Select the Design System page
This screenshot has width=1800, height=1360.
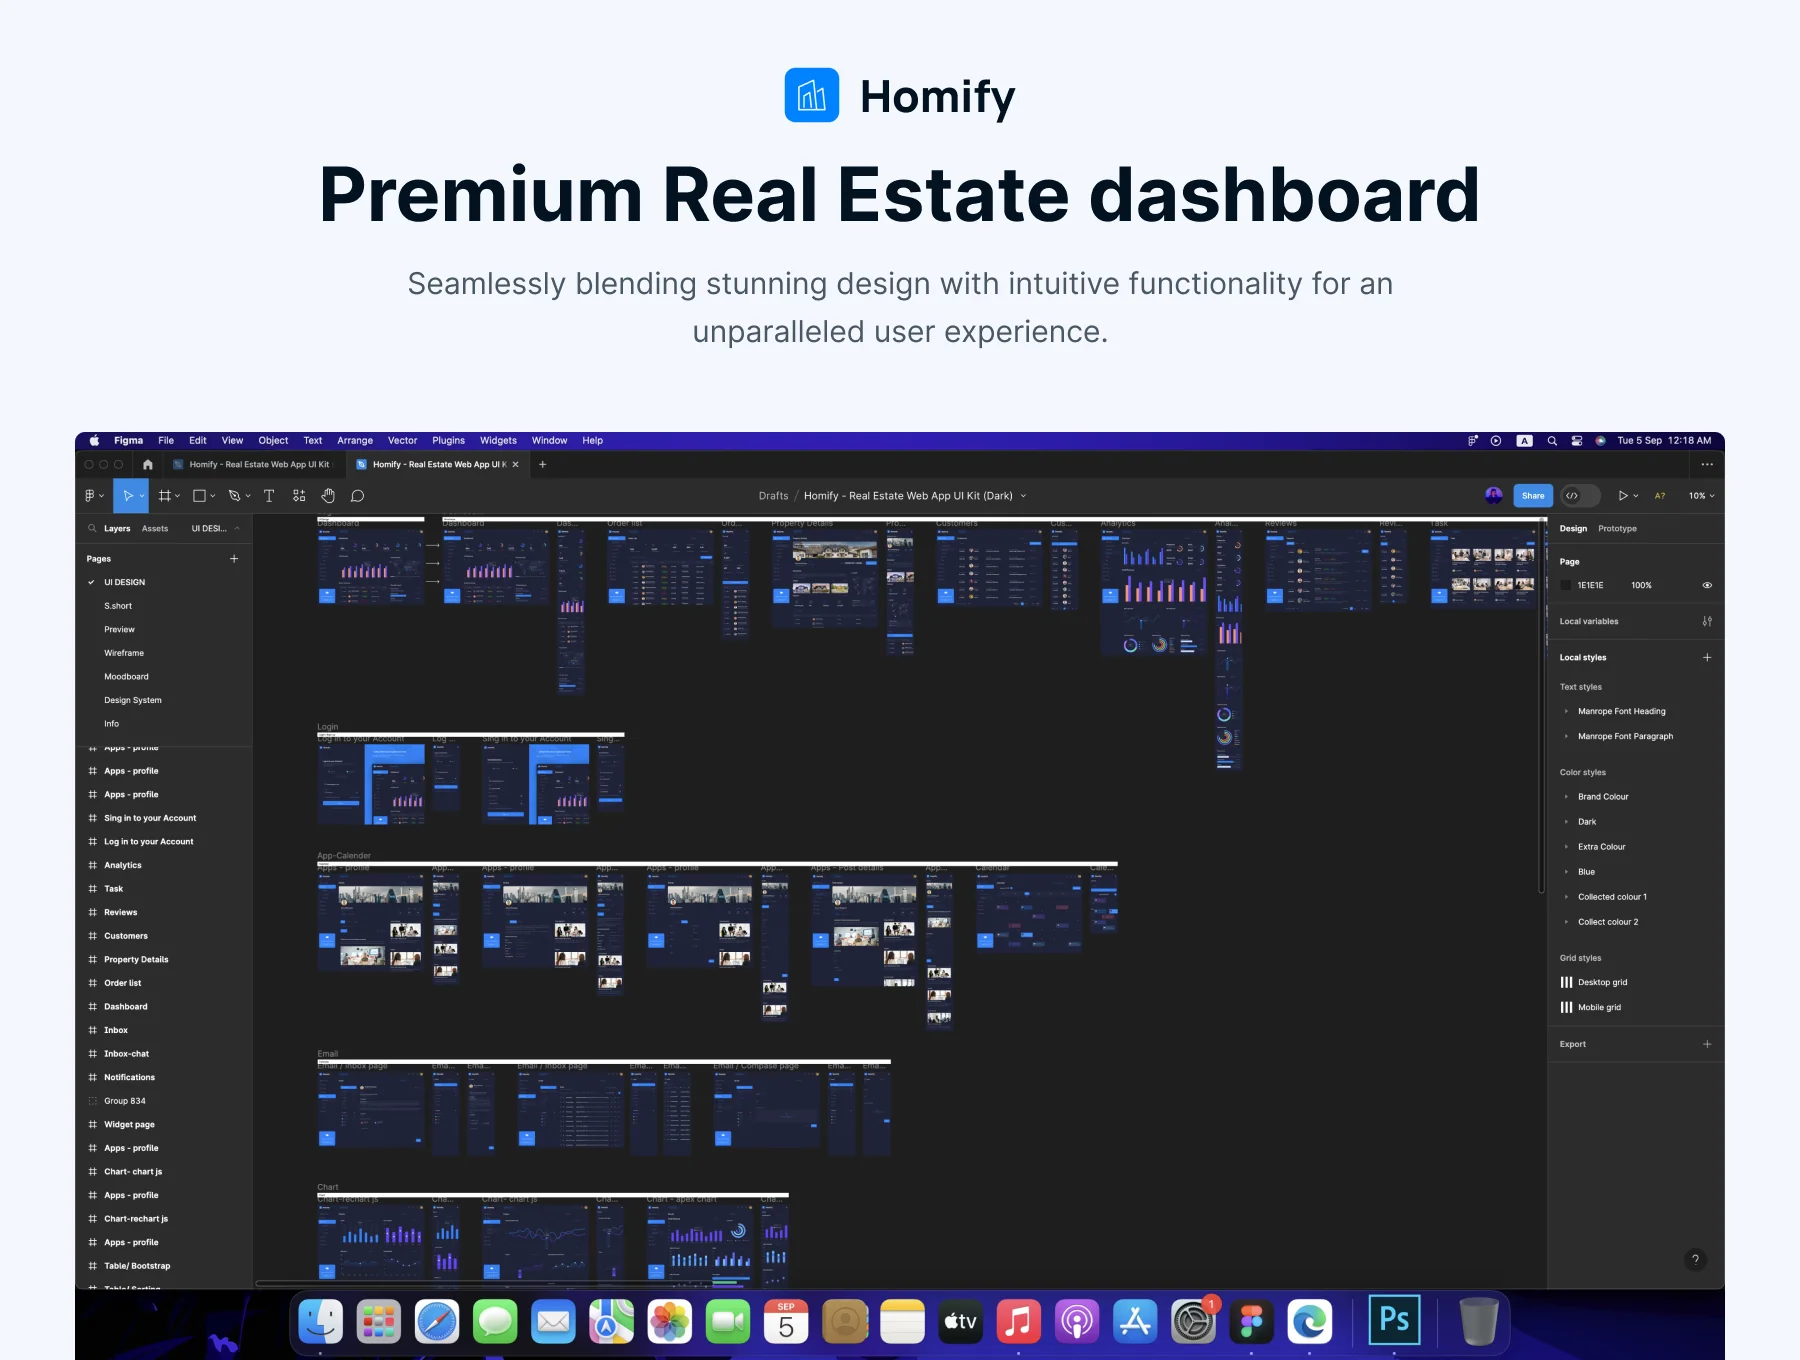(133, 700)
